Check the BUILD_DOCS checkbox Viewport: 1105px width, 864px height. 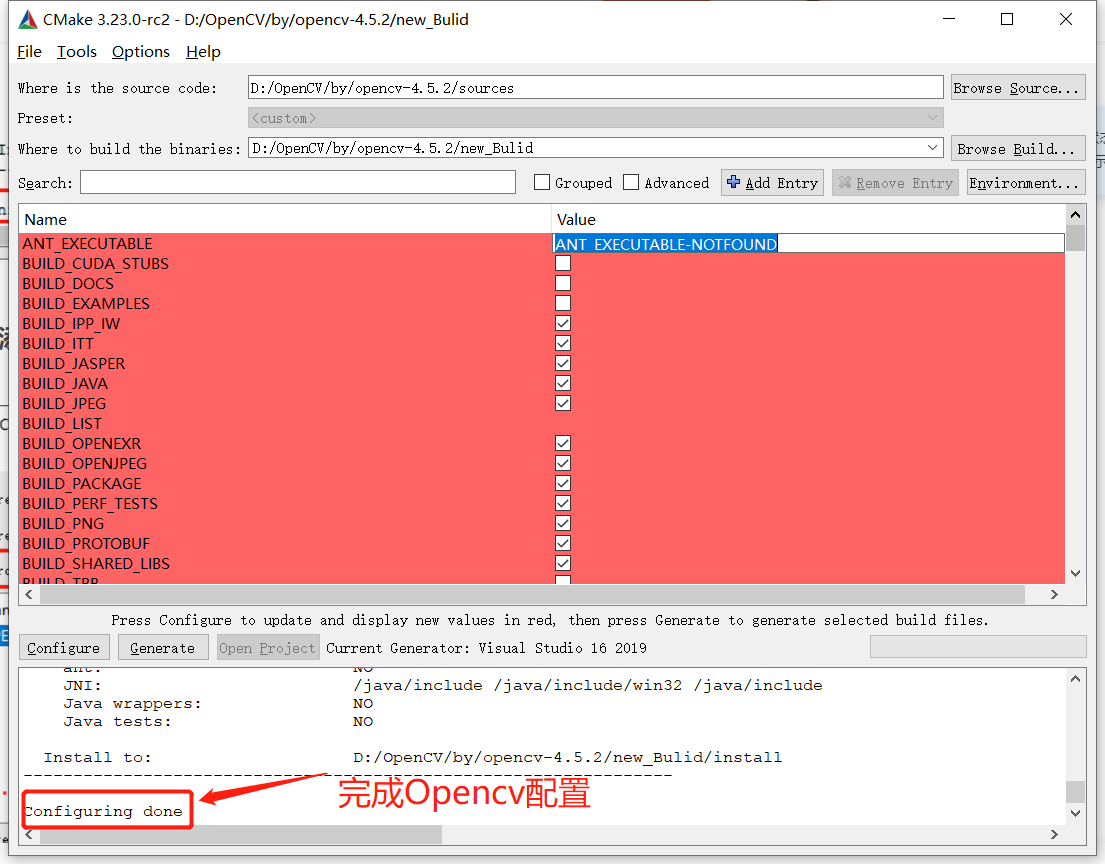pyautogui.click(x=563, y=283)
